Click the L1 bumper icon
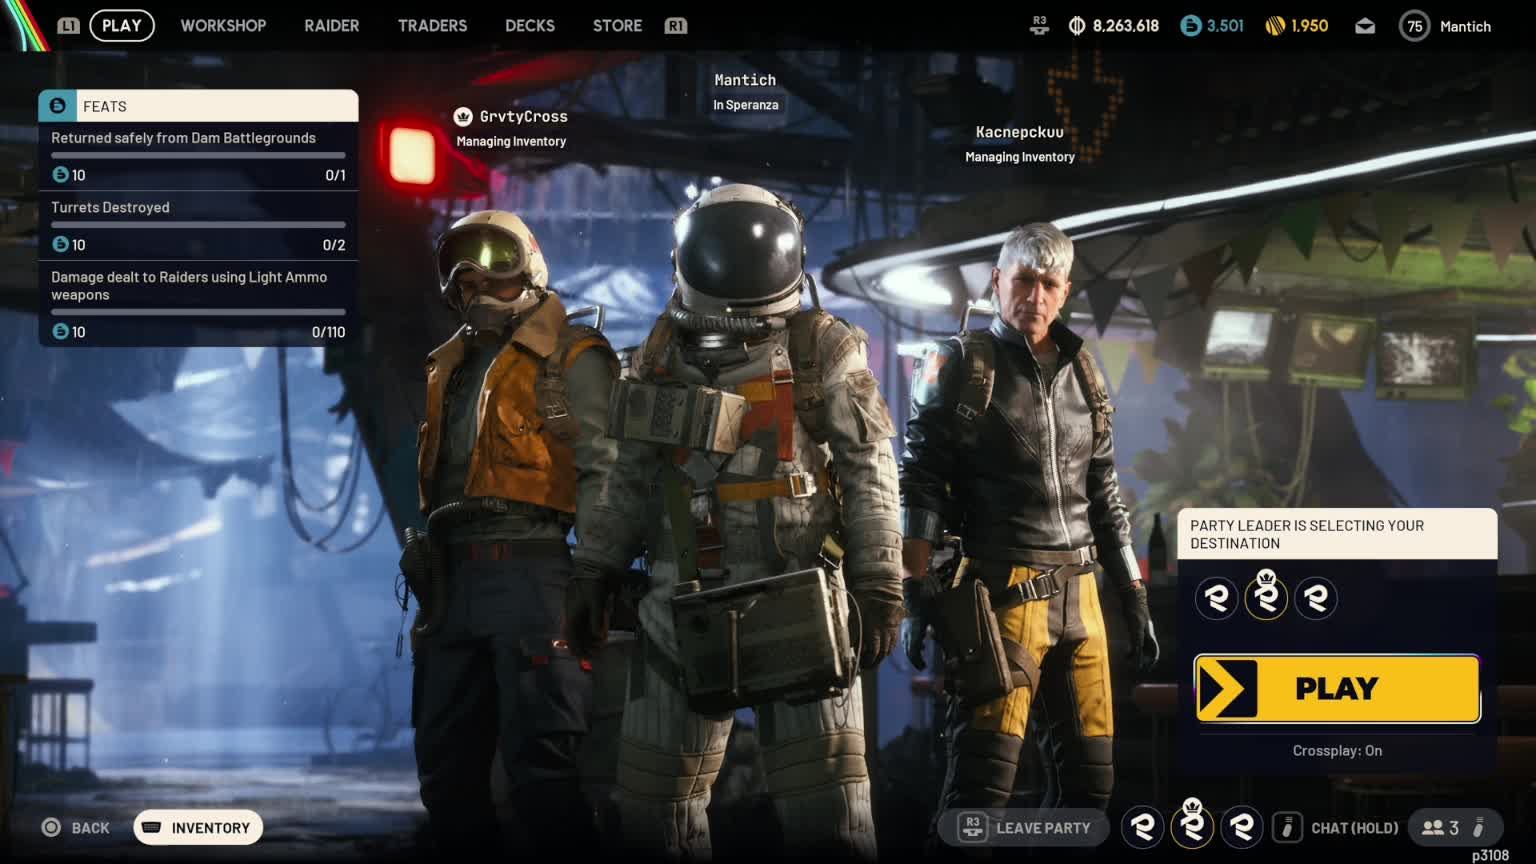Viewport: 1536px width, 864px height. pos(68,25)
